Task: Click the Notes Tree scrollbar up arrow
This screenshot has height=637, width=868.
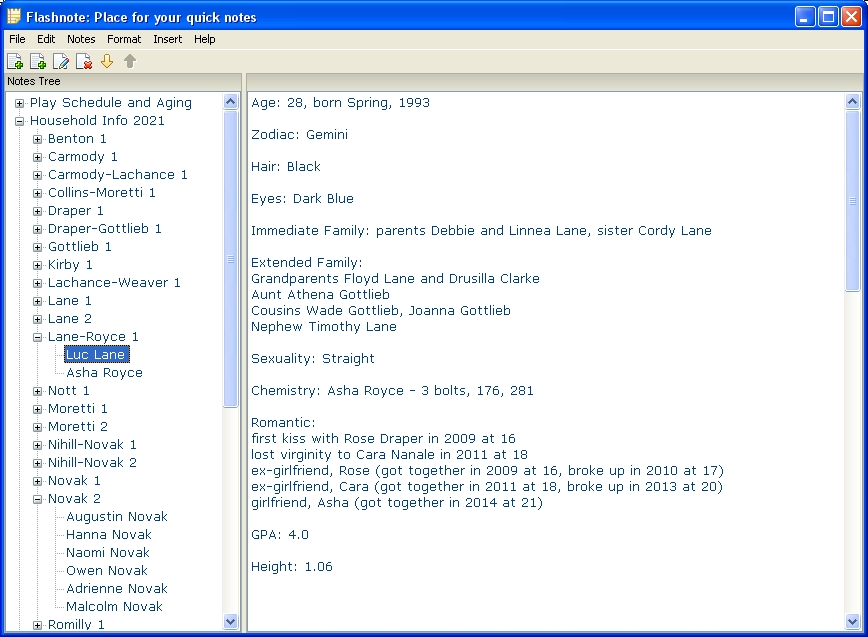Action: coord(231,101)
